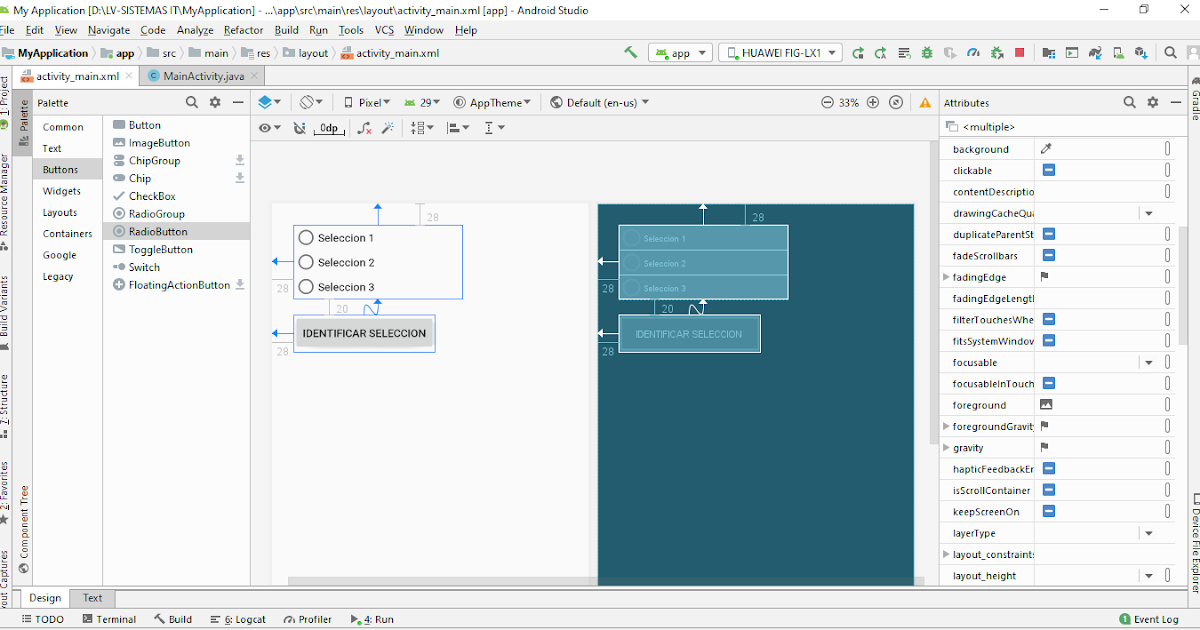Viewport: 1200px width, 630px height.
Task: Select the Seleccion 2 radio button
Action: [306, 262]
